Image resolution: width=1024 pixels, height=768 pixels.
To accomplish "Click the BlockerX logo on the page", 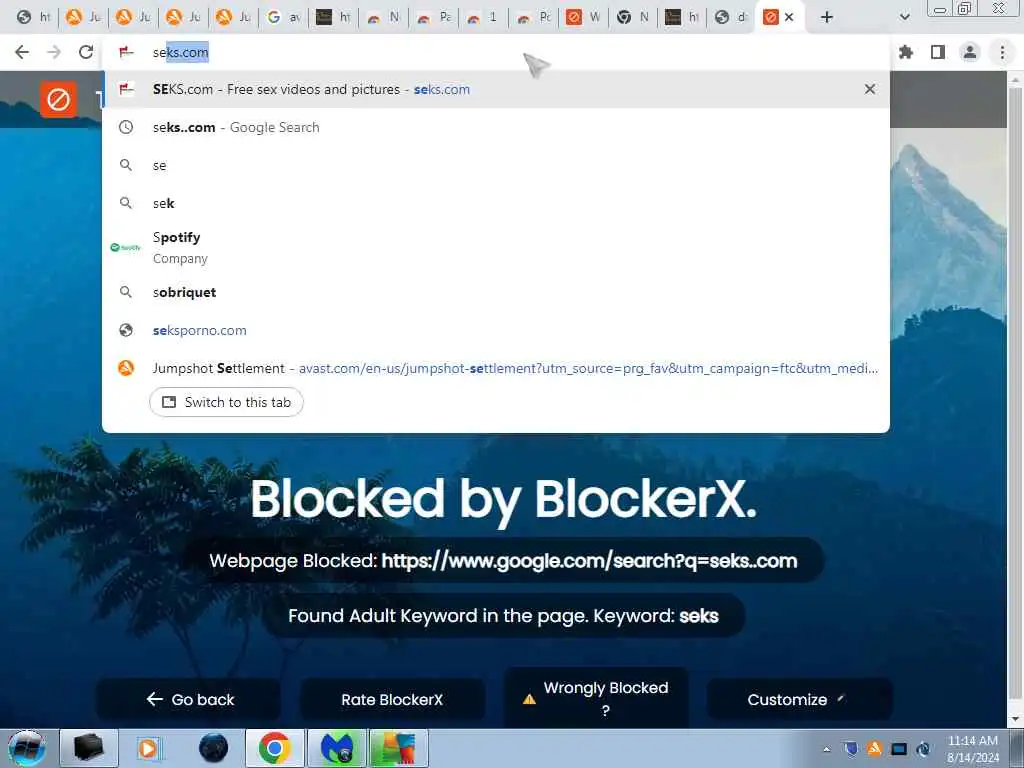I will 58,100.
